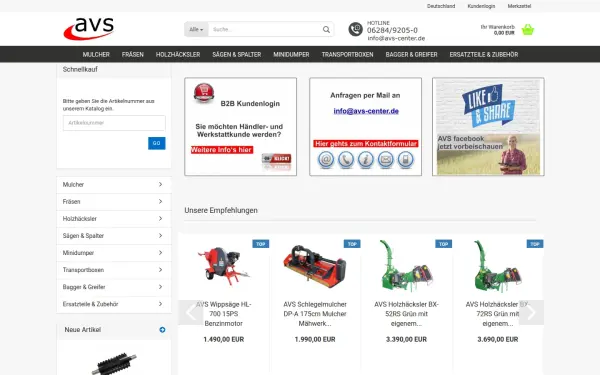Click the AVS logo
600x375 pixels.
click(x=89, y=29)
